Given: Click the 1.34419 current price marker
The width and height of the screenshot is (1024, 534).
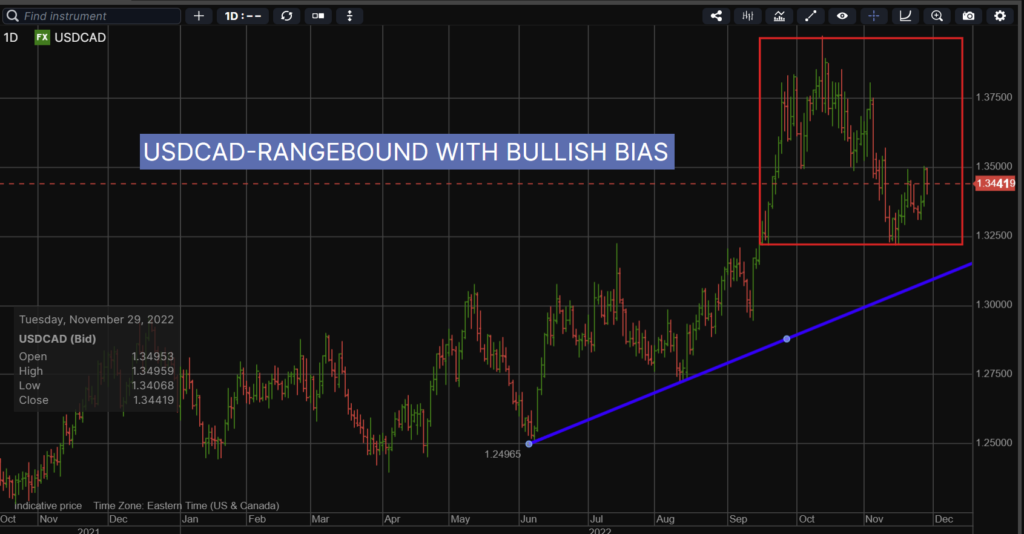Looking at the screenshot, I should [x=993, y=184].
